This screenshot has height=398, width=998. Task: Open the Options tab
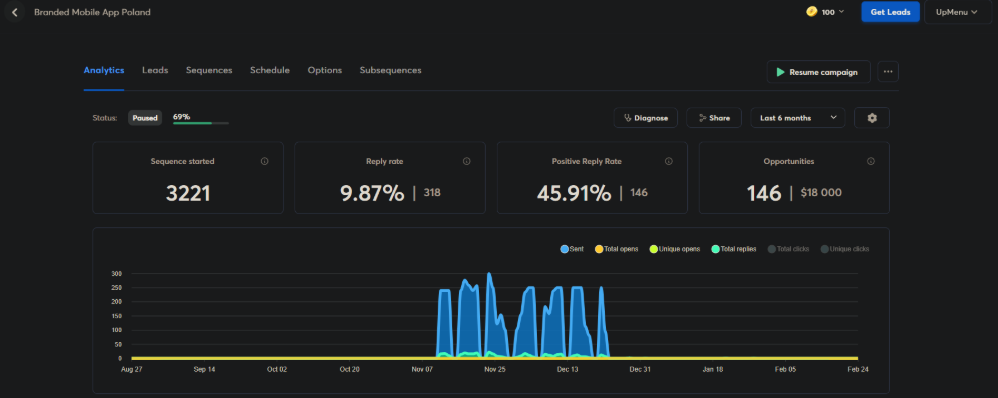[x=325, y=70]
